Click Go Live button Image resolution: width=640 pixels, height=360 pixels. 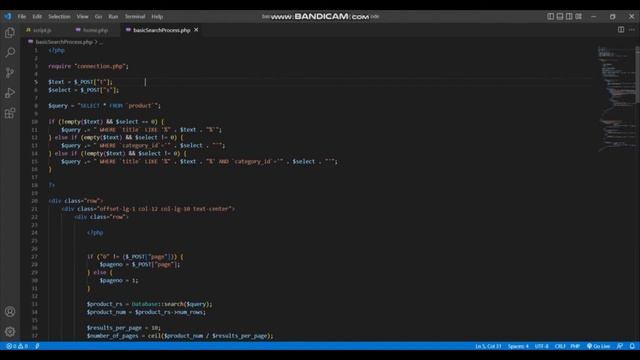coord(598,346)
